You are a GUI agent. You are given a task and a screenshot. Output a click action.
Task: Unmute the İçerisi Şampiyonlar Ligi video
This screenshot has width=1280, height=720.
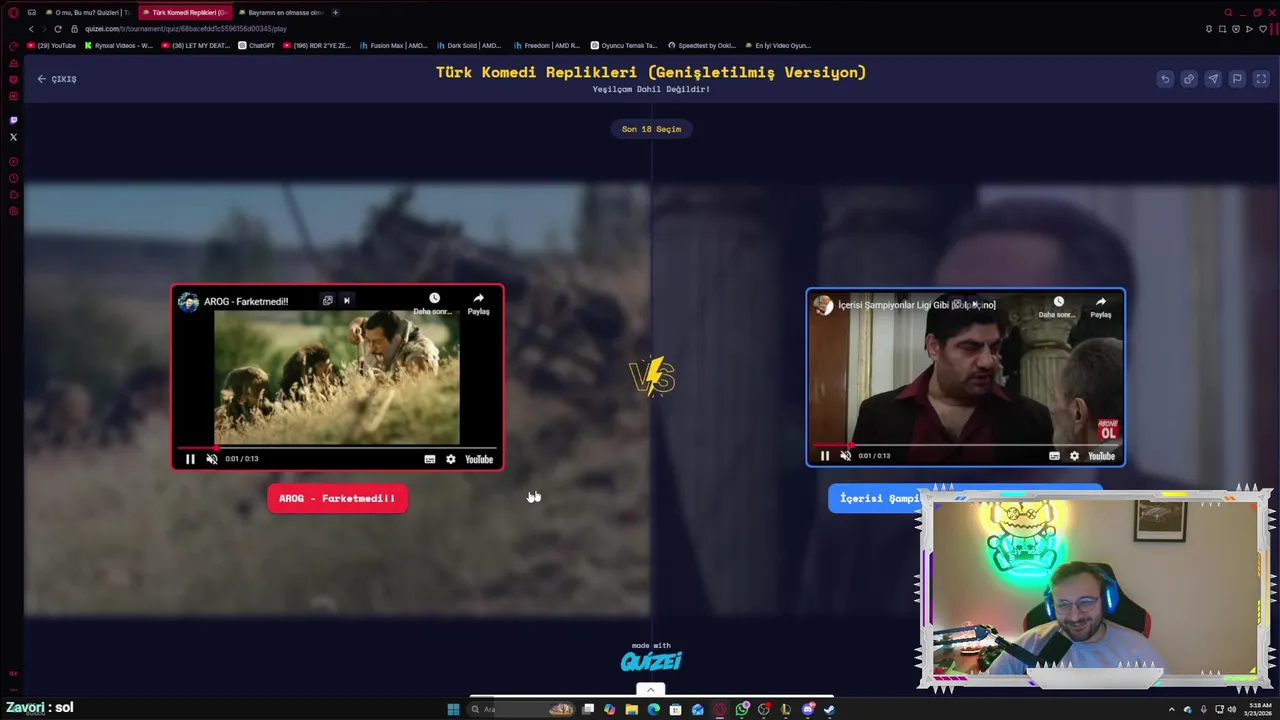pos(846,456)
